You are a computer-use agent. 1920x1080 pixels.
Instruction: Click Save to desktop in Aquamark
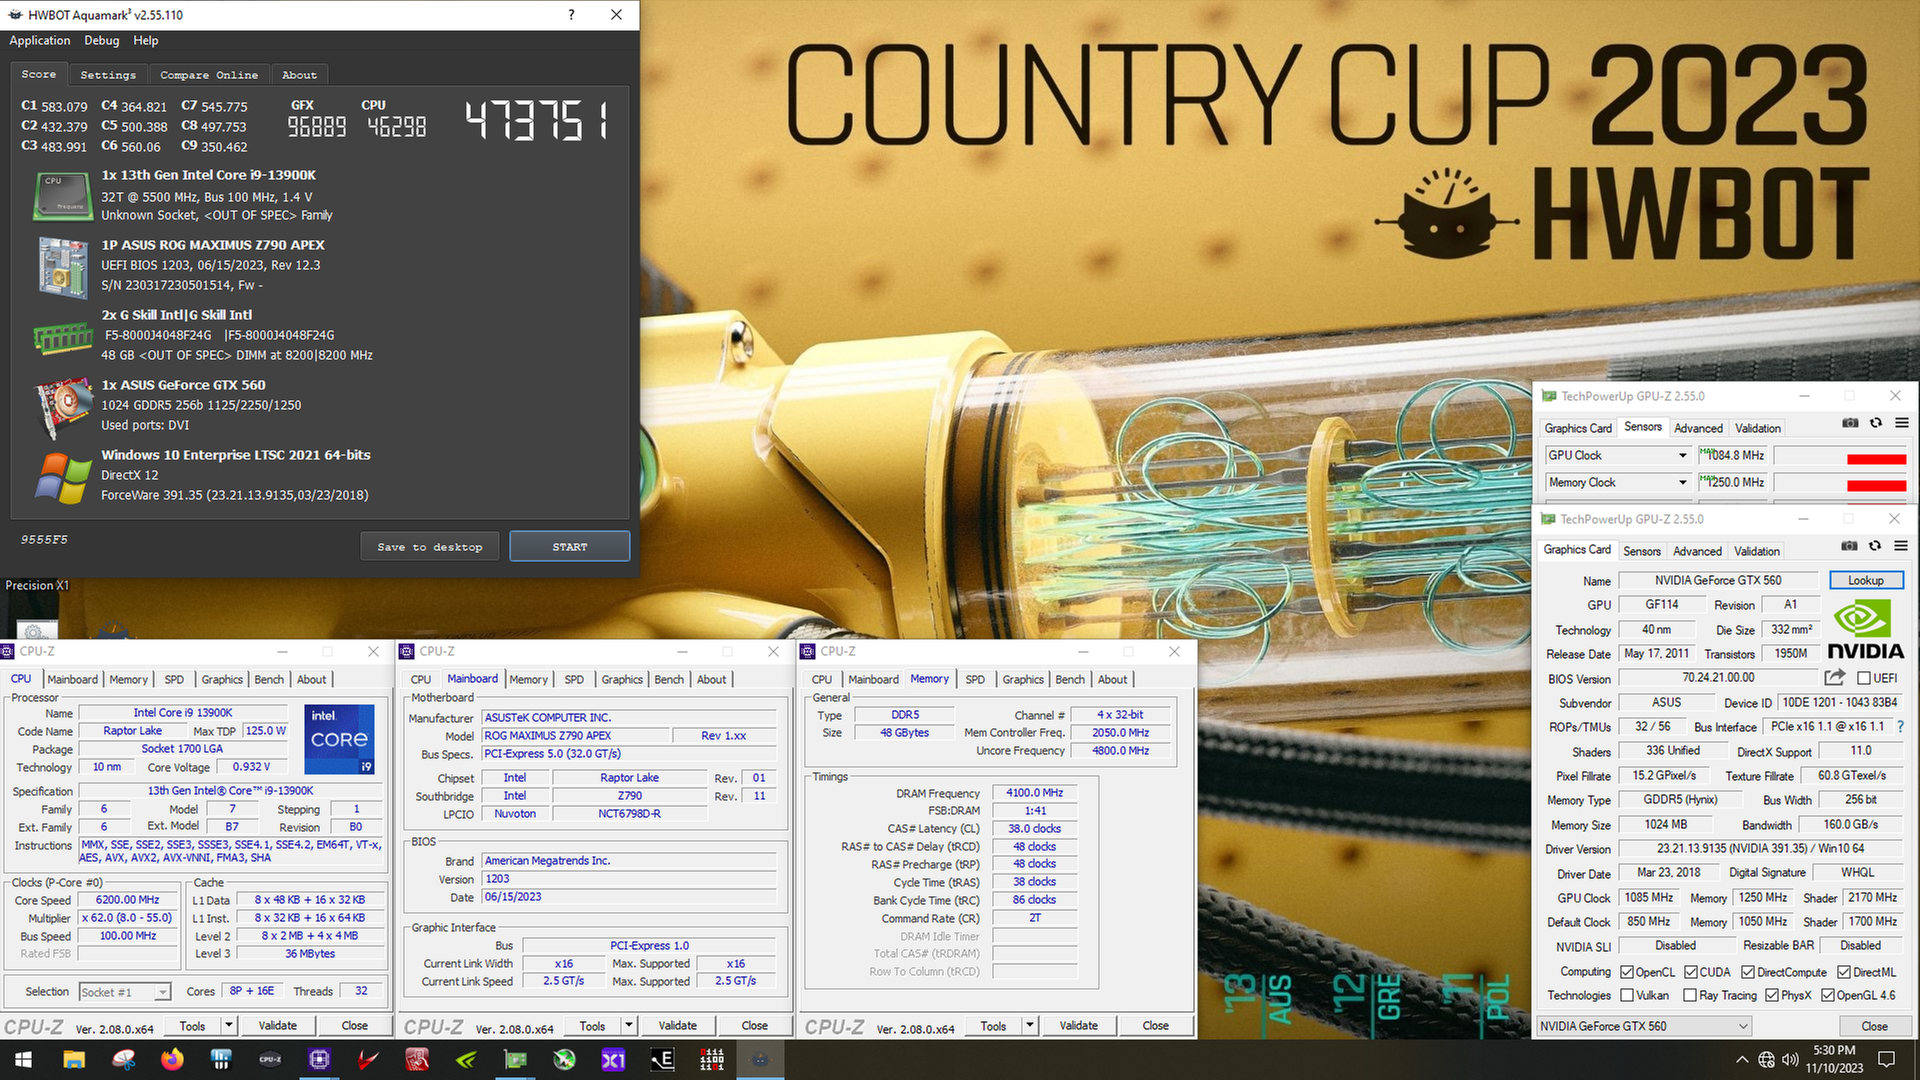(x=430, y=547)
